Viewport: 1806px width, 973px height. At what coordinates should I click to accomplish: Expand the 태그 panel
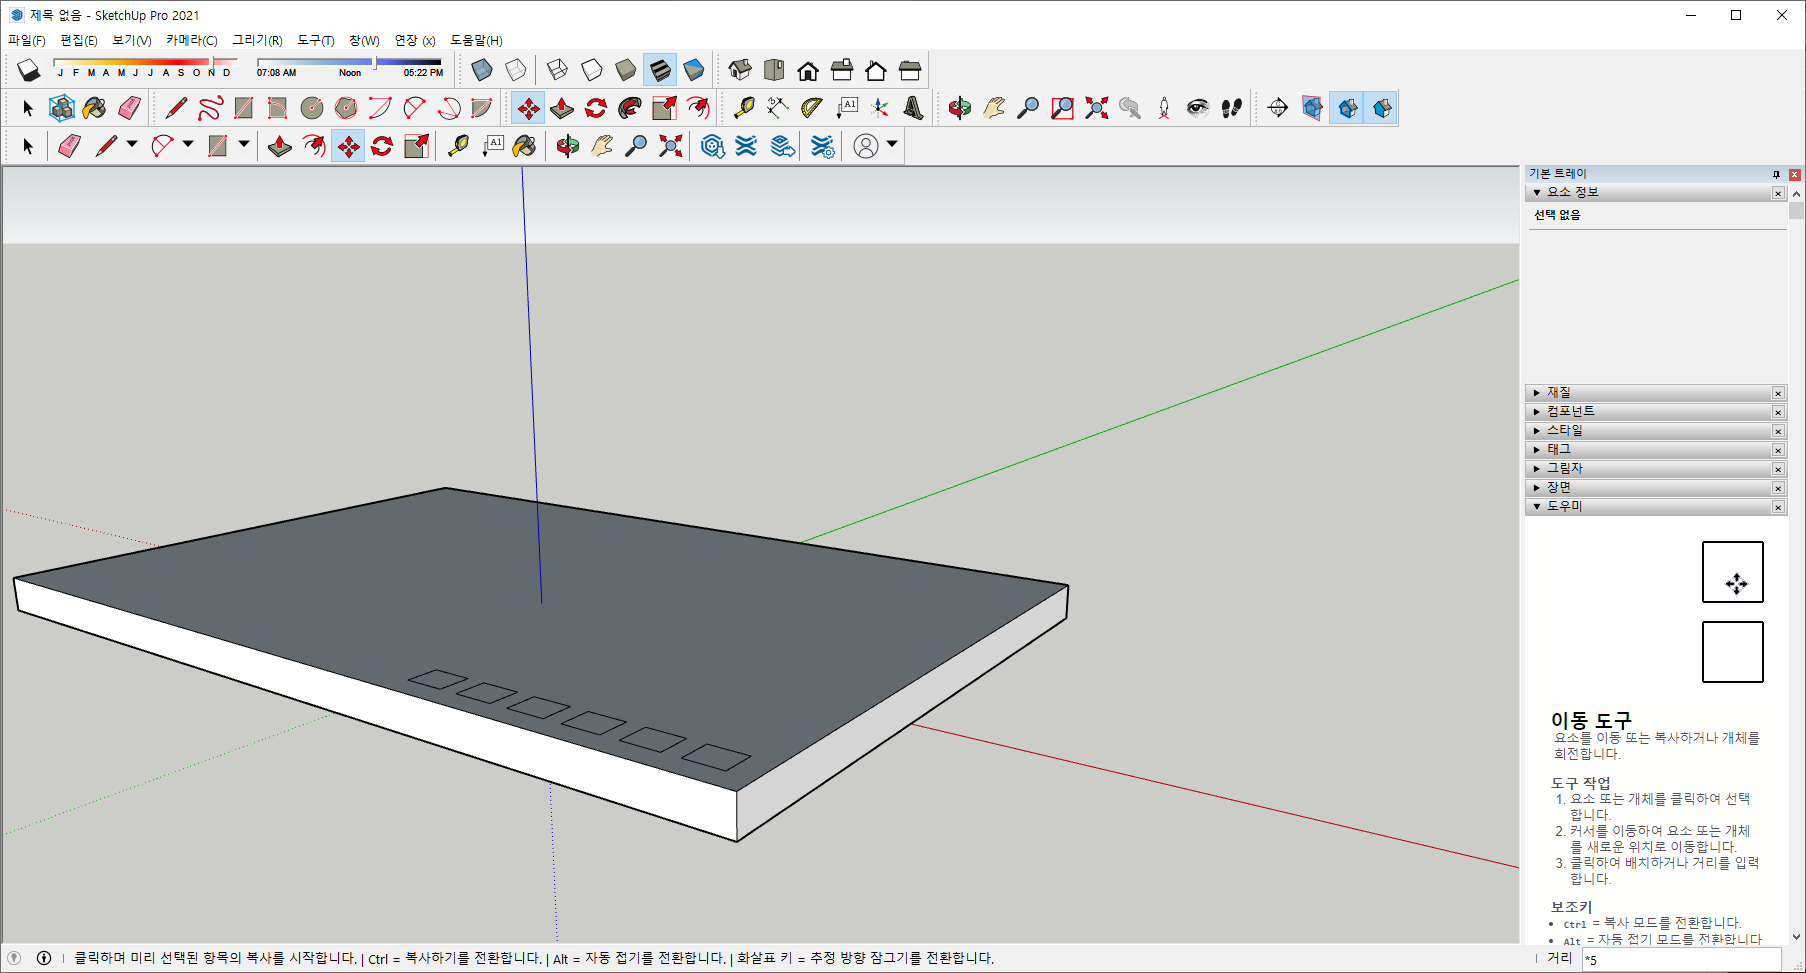[1537, 450]
